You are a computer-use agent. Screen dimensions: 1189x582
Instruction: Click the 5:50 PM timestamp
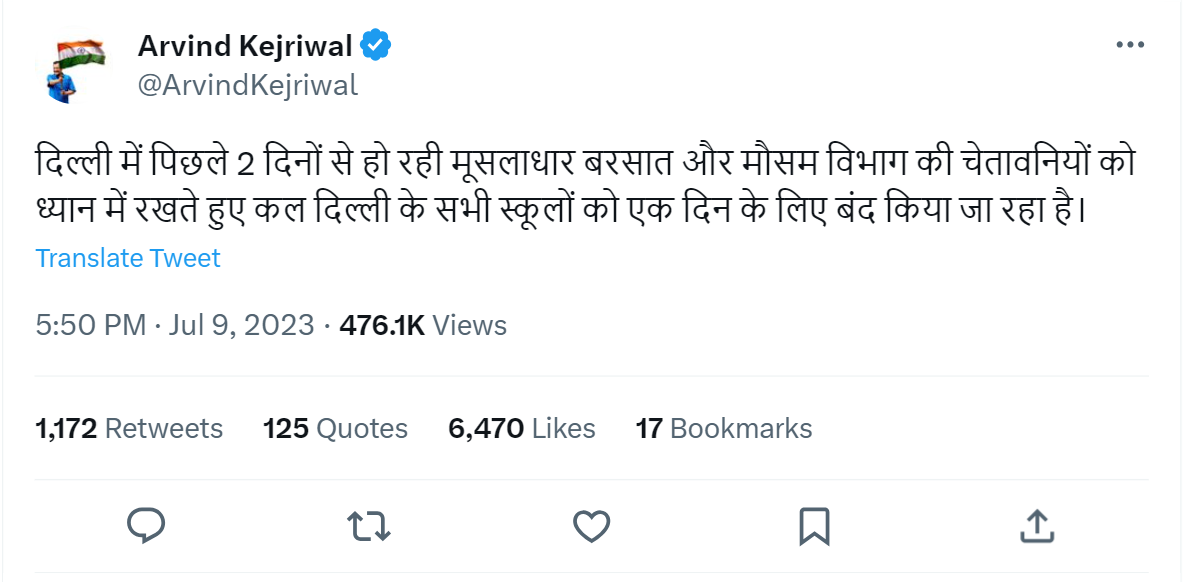point(90,325)
